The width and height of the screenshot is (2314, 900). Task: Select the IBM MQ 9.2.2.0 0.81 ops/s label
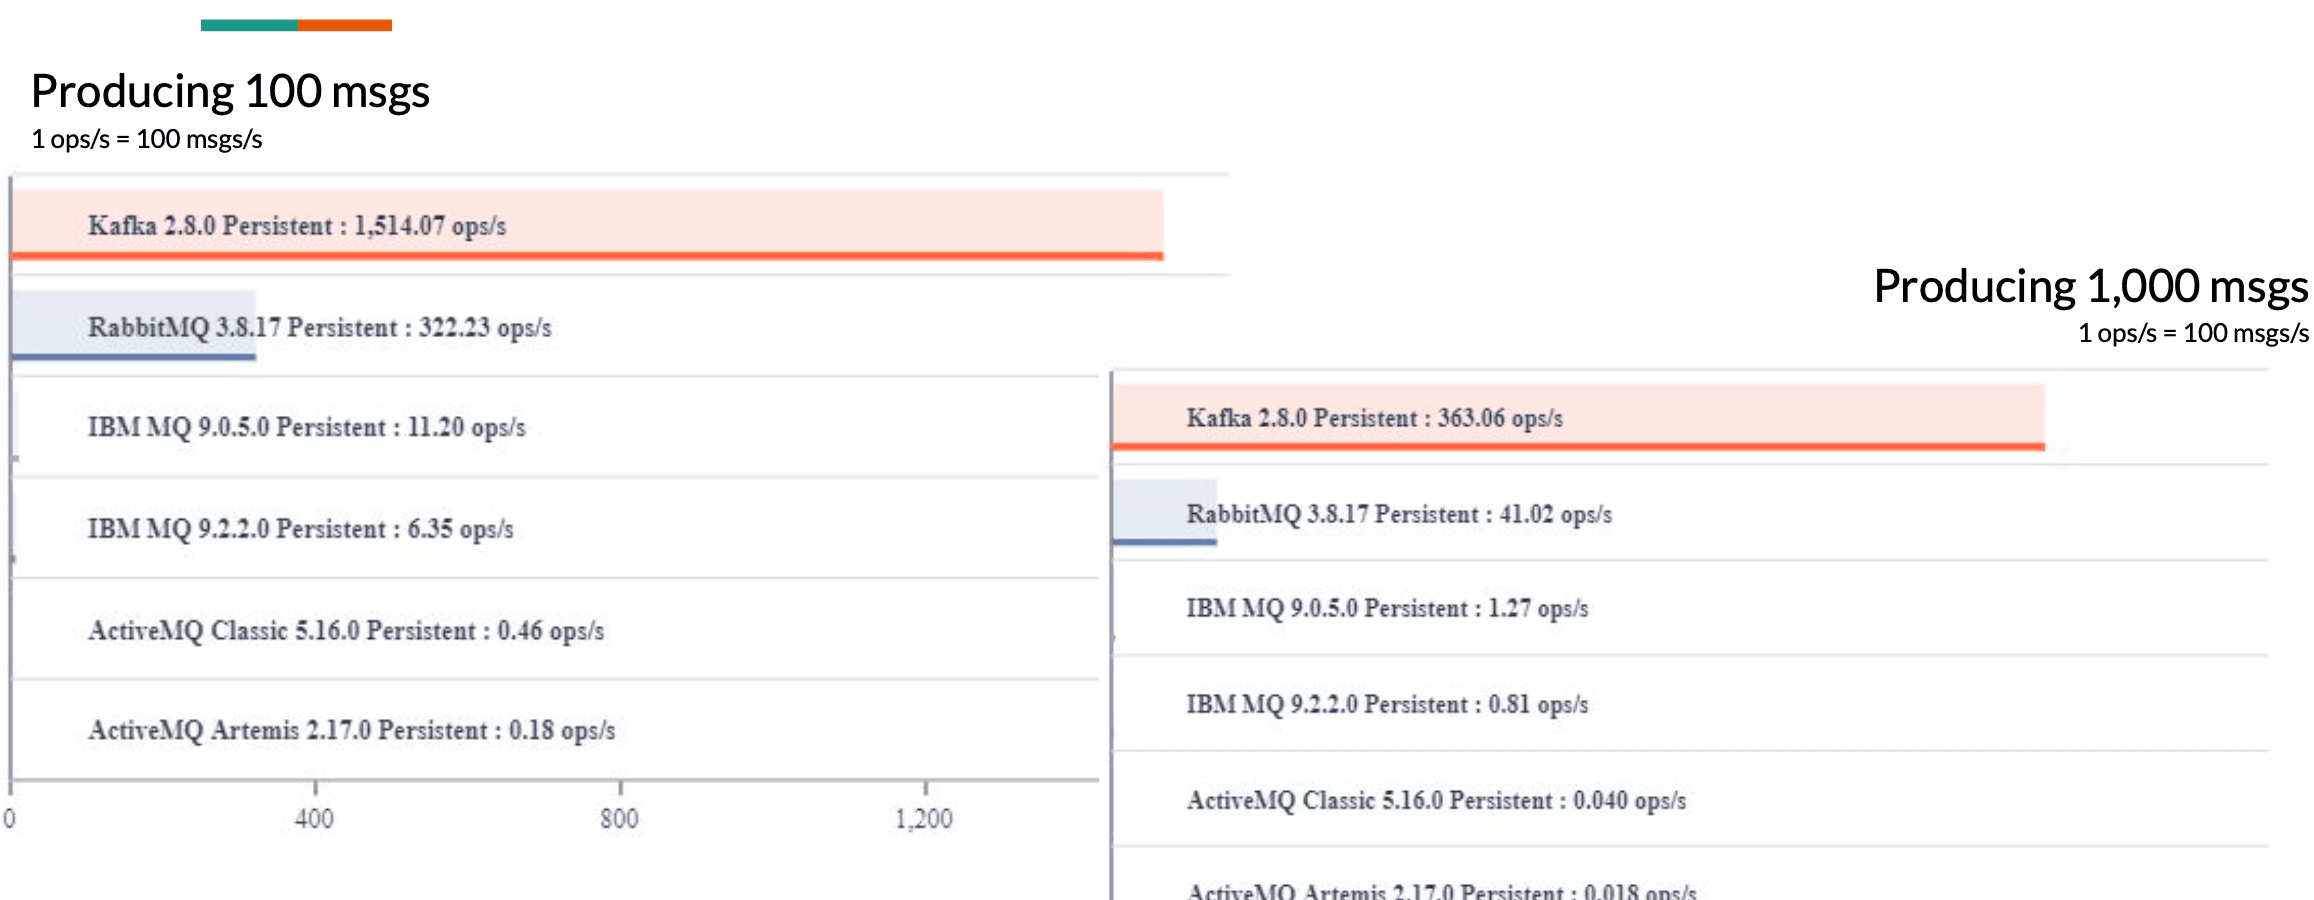(1387, 704)
